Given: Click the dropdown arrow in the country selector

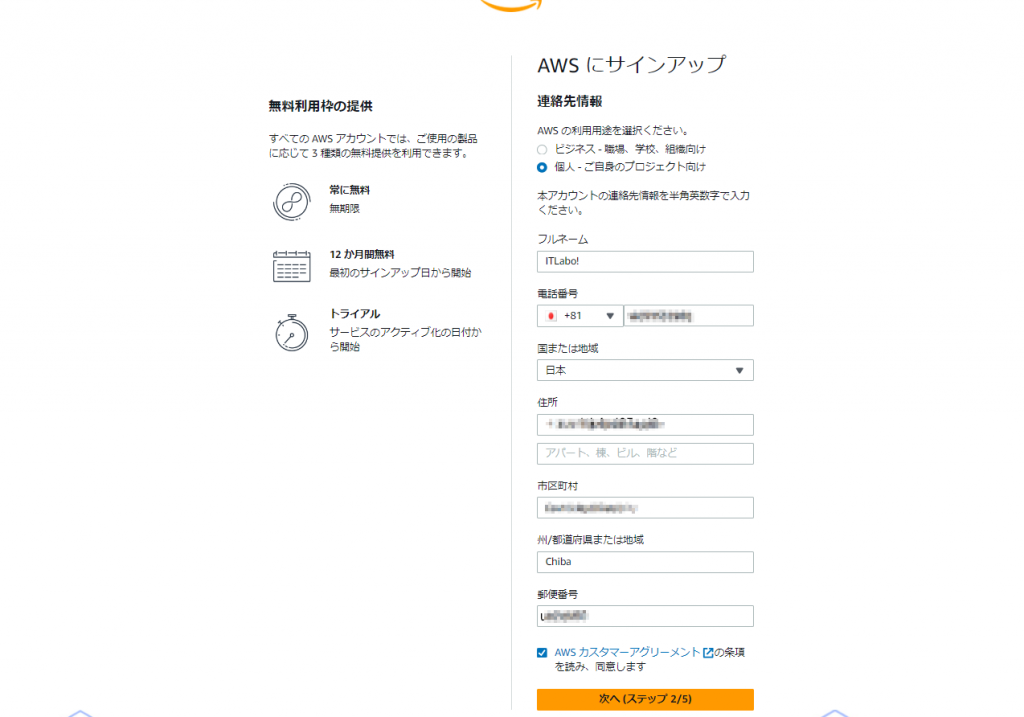Looking at the screenshot, I should coord(739,370).
